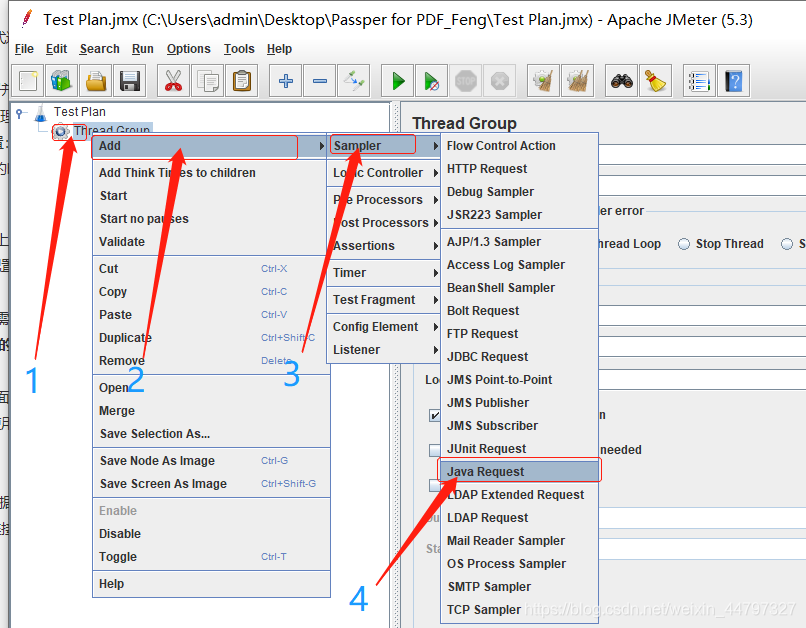
Task: Click the Test Plan flask icon
Action: click(x=41, y=113)
